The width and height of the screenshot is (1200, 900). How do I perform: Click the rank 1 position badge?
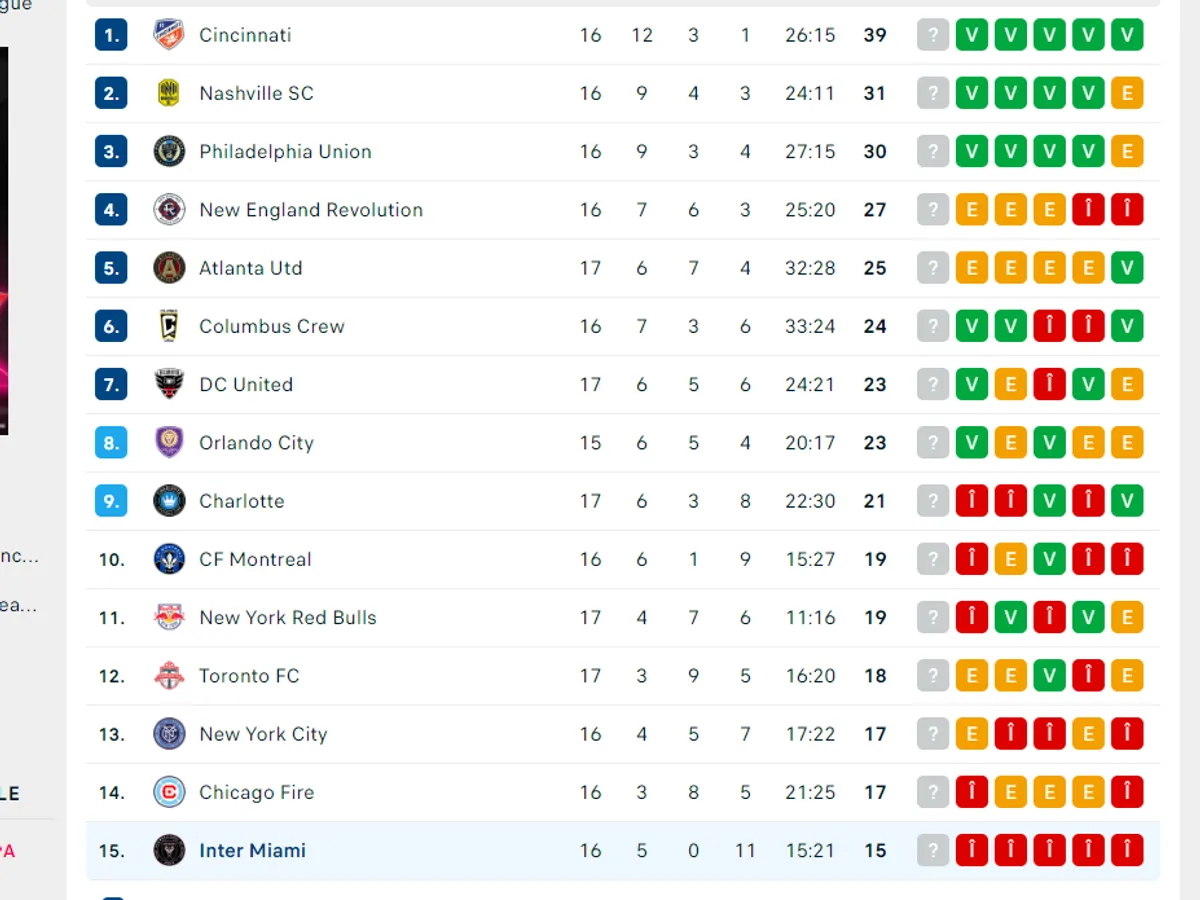click(111, 35)
